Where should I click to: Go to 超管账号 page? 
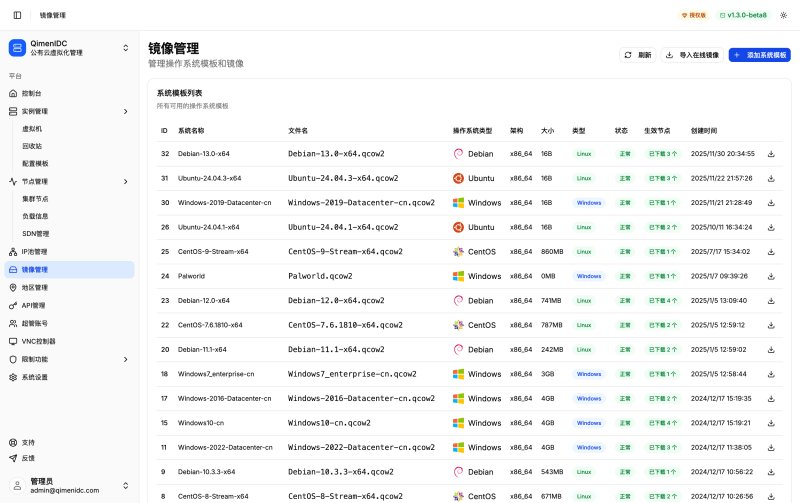point(69,323)
